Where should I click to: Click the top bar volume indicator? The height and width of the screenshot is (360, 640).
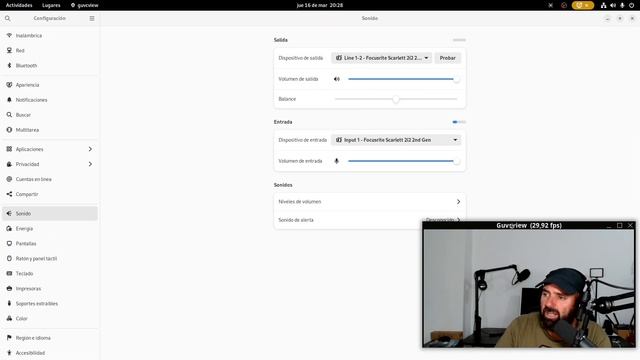[613, 5]
